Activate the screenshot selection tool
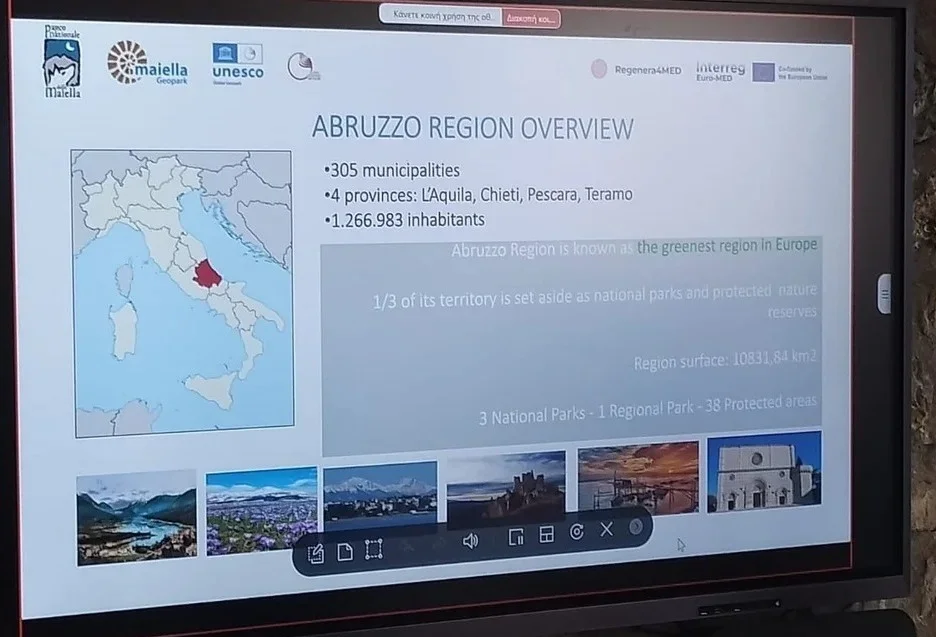 (x=373, y=549)
